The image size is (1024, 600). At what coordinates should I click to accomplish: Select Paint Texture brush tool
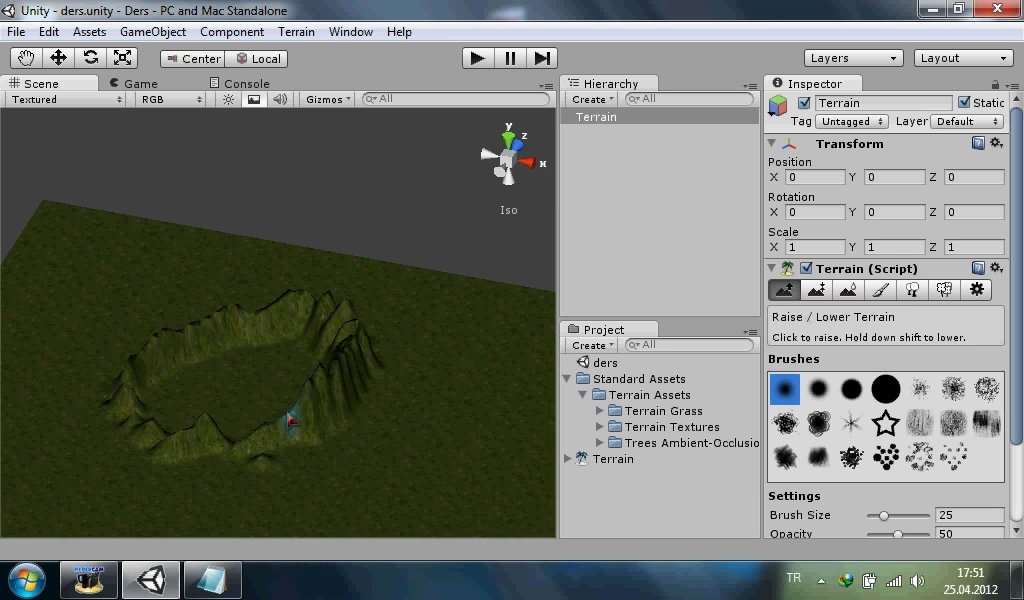click(x=880, y=290)
